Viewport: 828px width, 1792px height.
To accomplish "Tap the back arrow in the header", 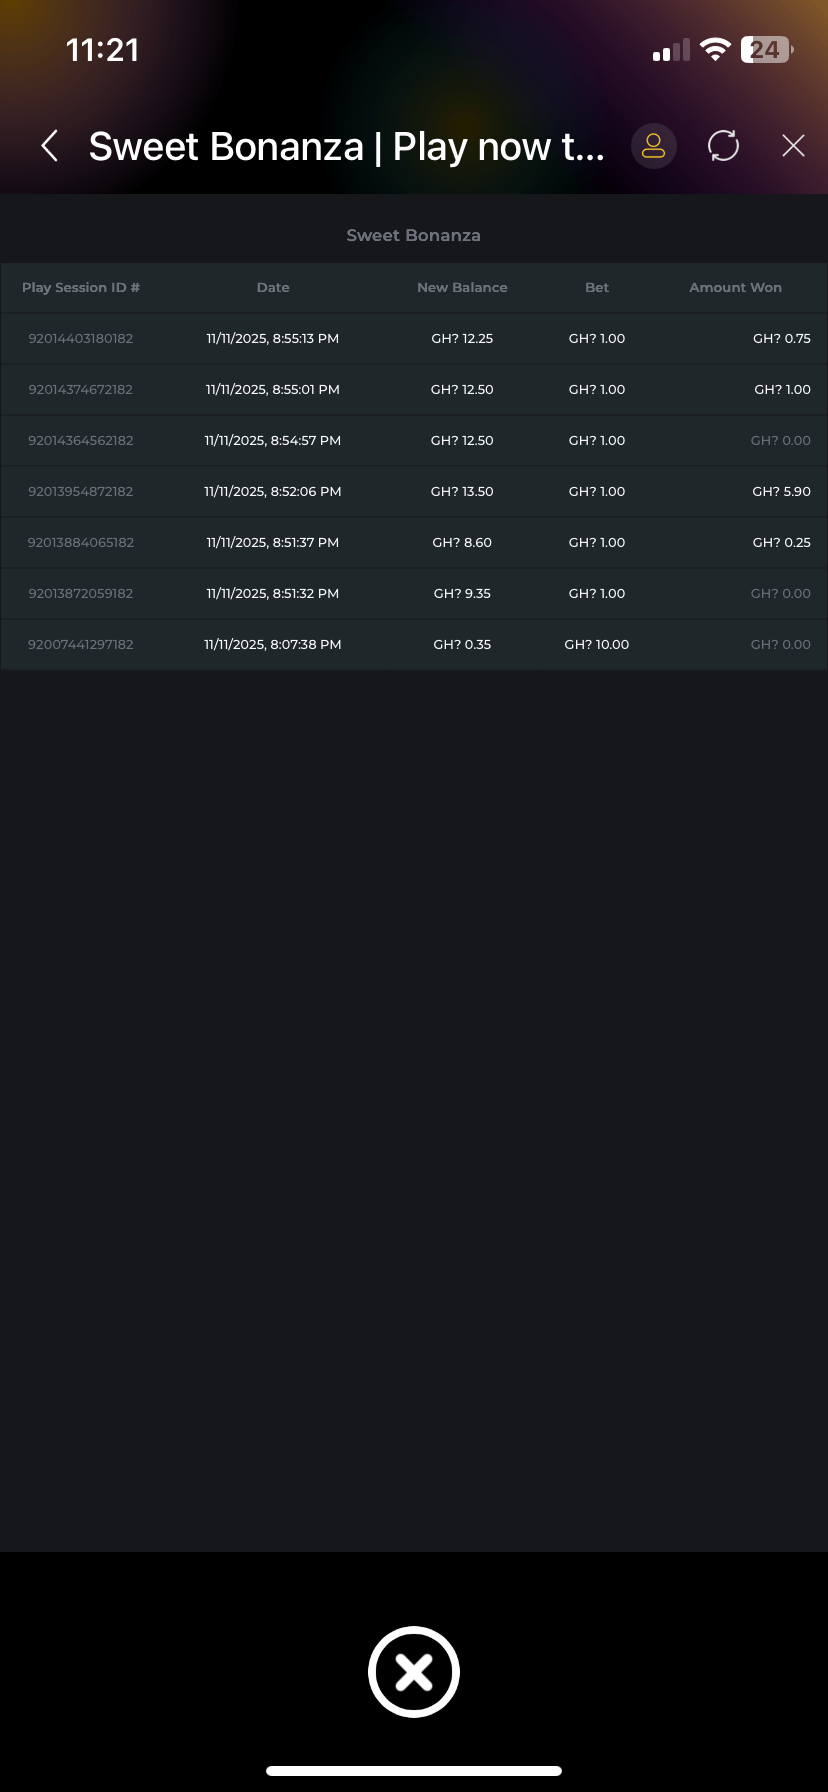I will pyautogui.click(x=49, y=146).
